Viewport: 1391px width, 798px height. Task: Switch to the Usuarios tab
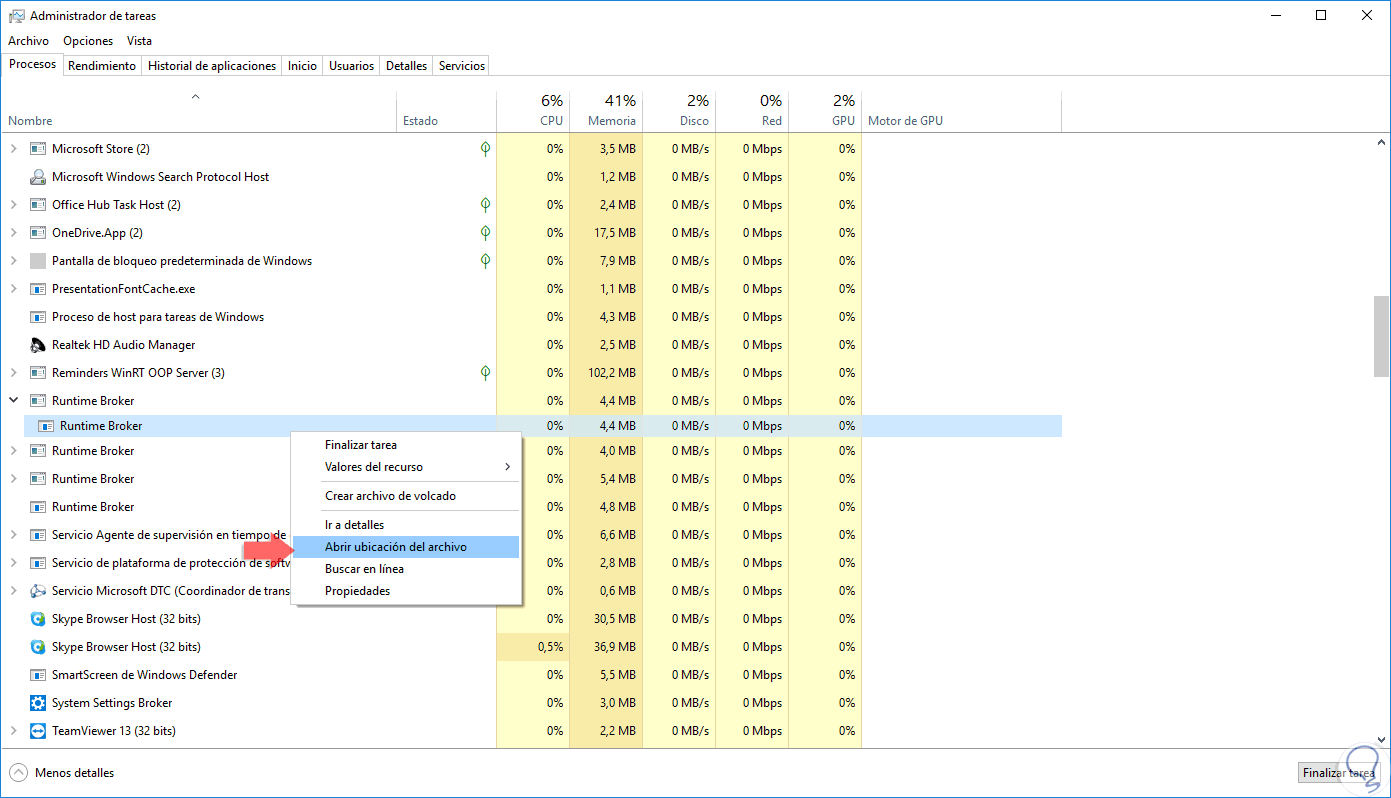352,66
